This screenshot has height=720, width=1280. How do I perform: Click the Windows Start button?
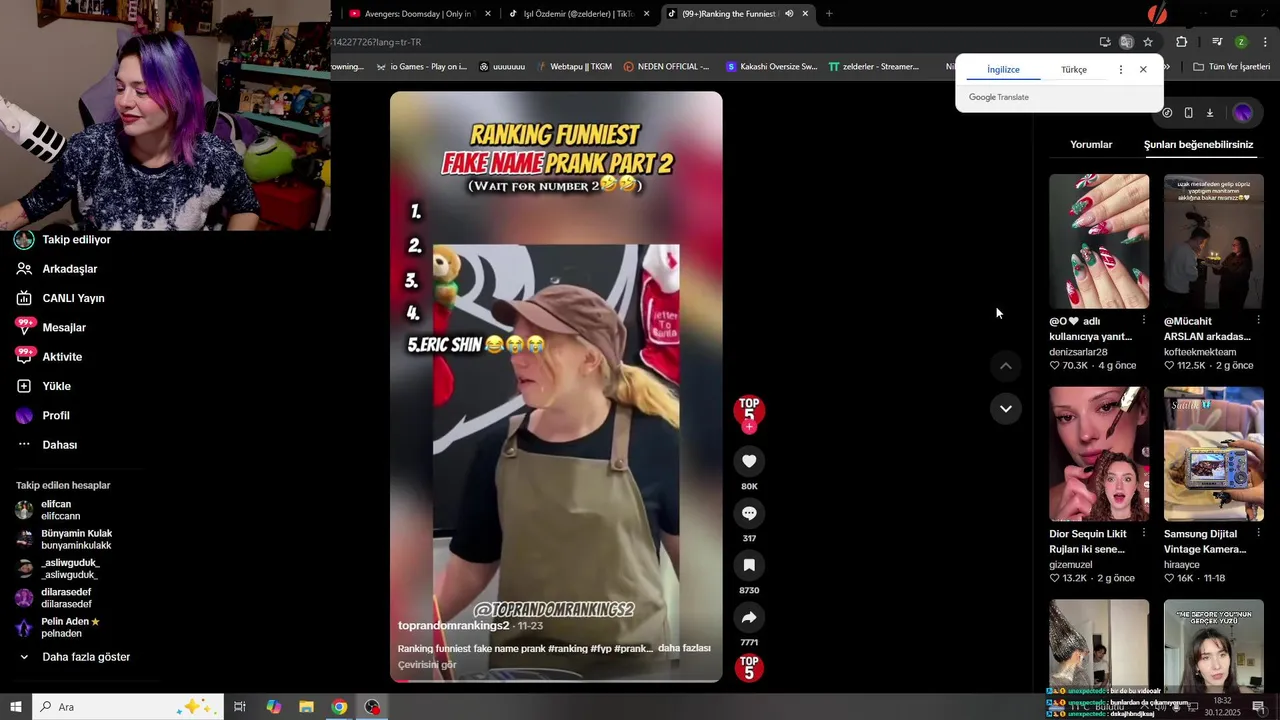15,707
